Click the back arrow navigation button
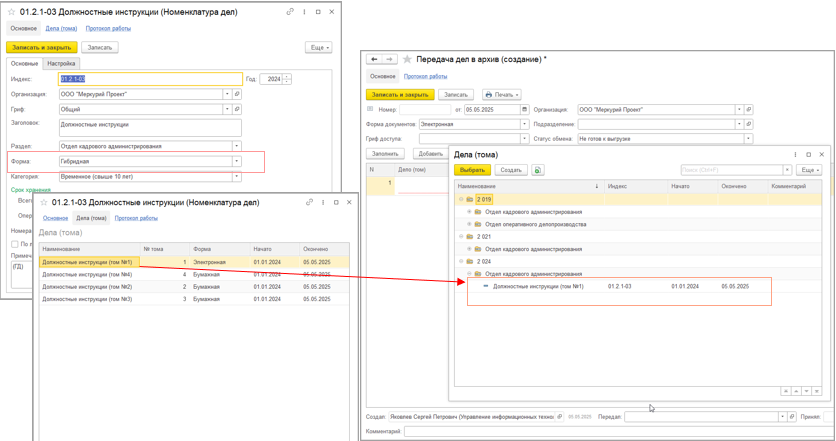This screenshot has width=836, height=441. tap(374, 60)
